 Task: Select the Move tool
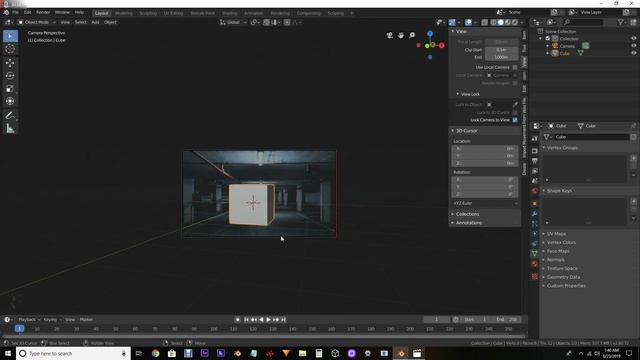click(x=10, y=63)
